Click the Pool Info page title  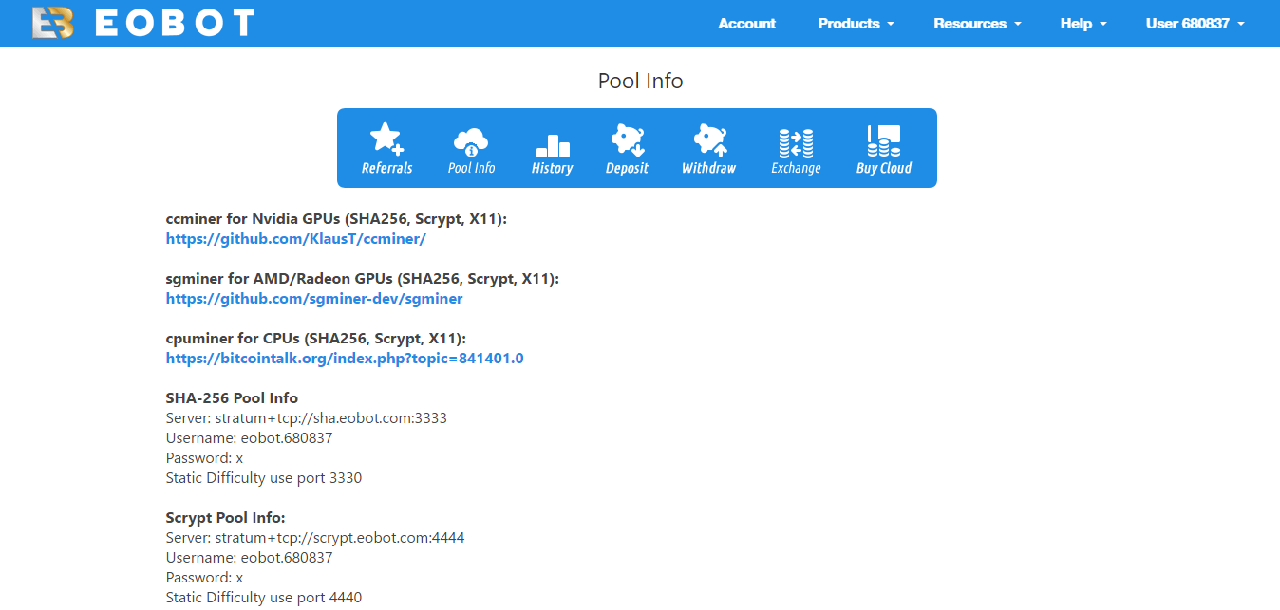(640, 81)
